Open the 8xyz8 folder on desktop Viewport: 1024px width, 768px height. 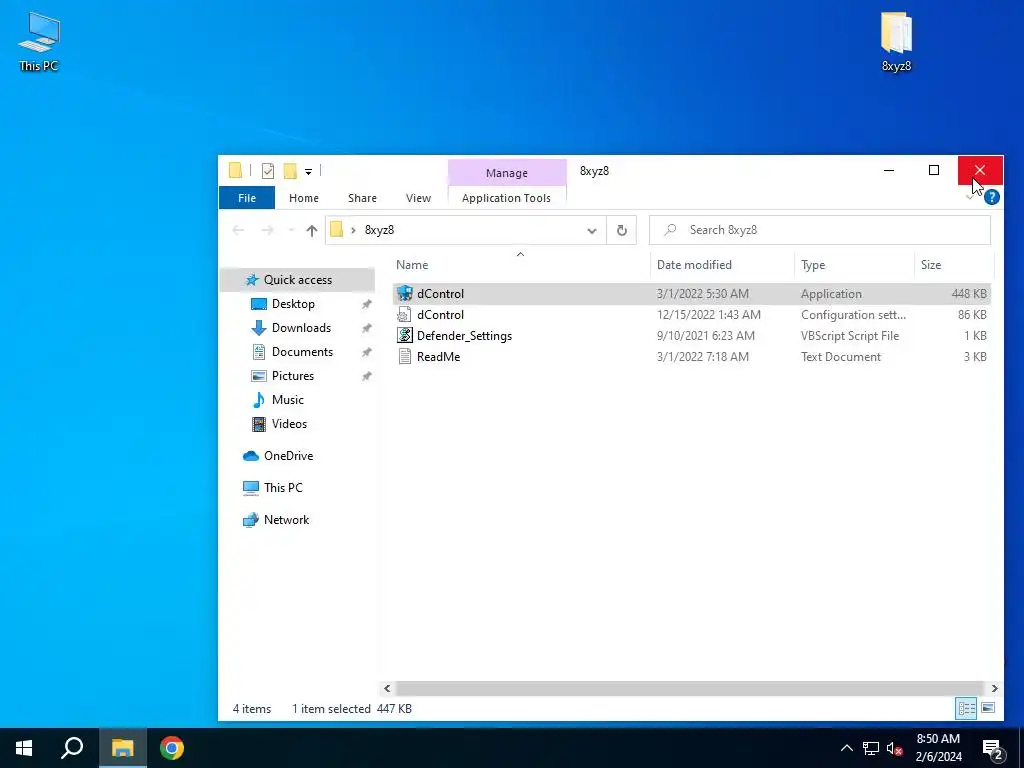click(896, 41)
